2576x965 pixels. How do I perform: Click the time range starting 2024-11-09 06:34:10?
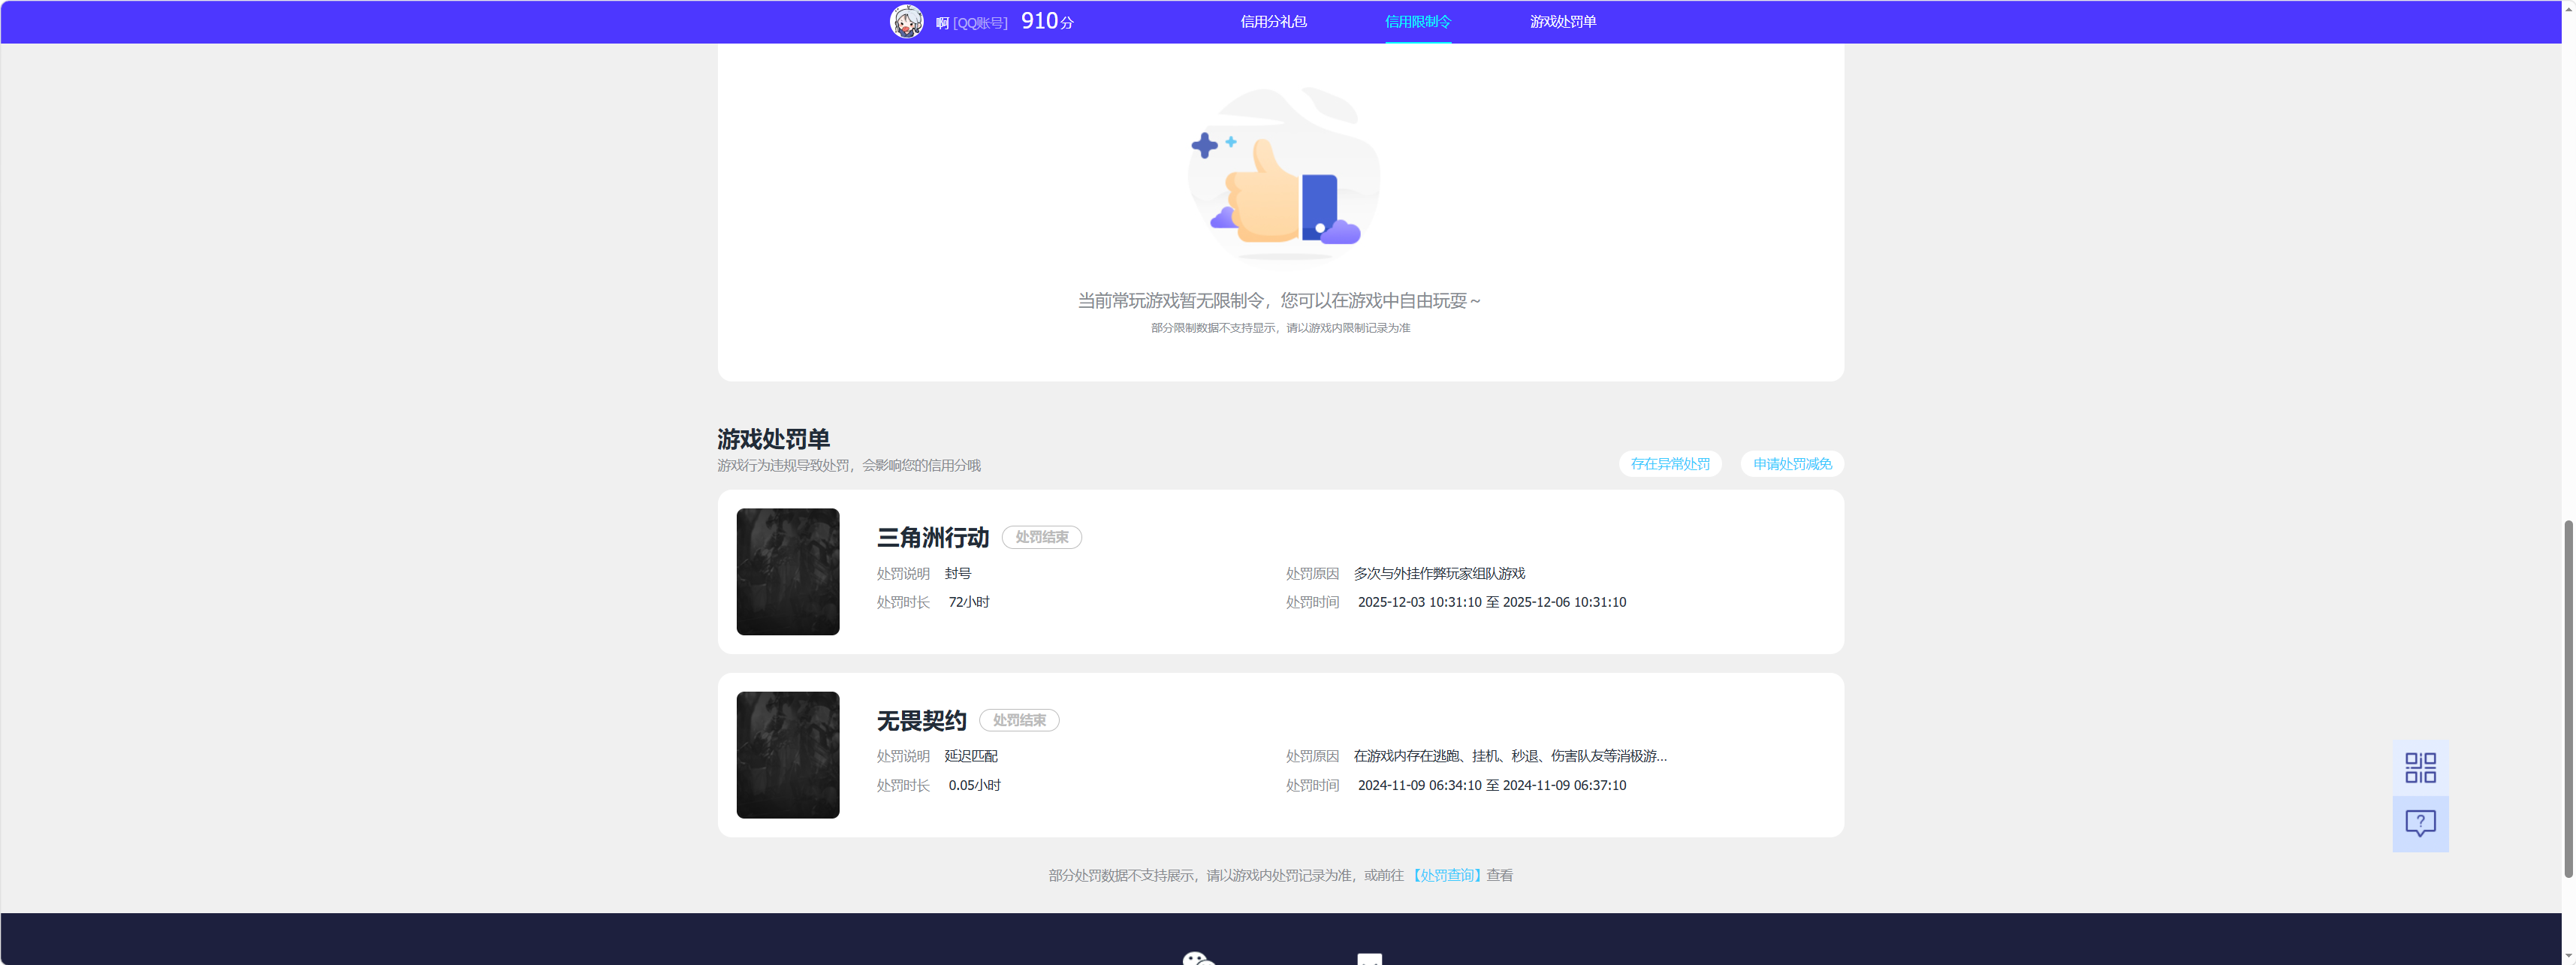[1491, 785]
